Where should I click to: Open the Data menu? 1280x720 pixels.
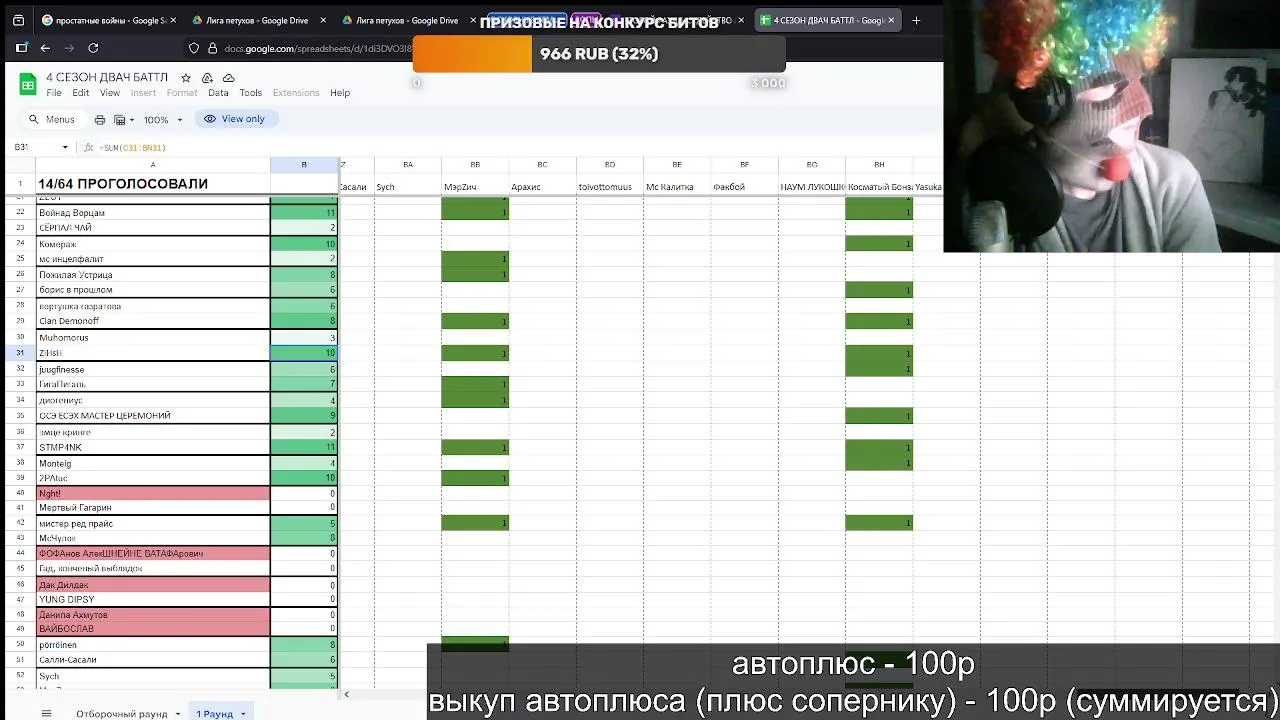tap(218, 93)
